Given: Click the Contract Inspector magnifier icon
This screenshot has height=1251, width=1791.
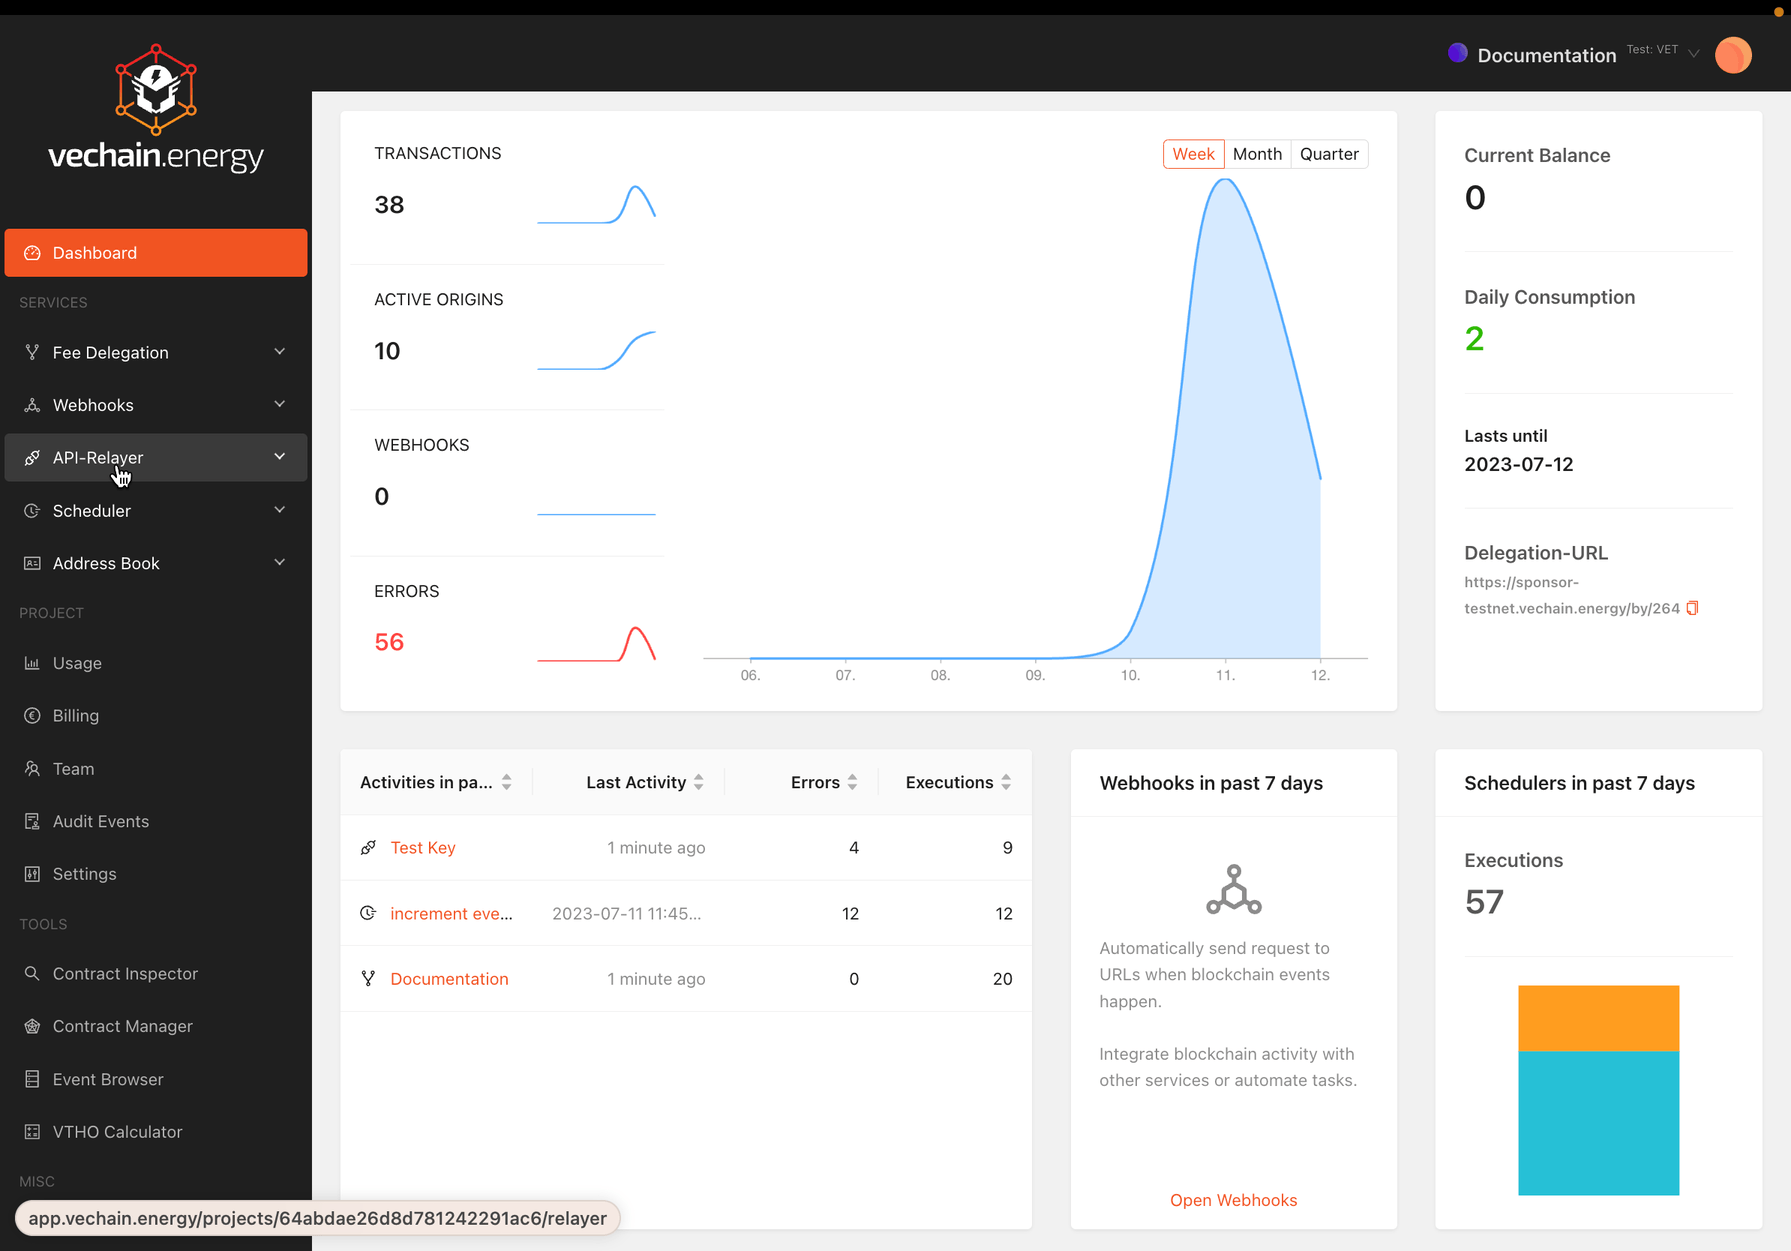Looking at the screenshot, I should pyautogui.click(x=32, y=973).
